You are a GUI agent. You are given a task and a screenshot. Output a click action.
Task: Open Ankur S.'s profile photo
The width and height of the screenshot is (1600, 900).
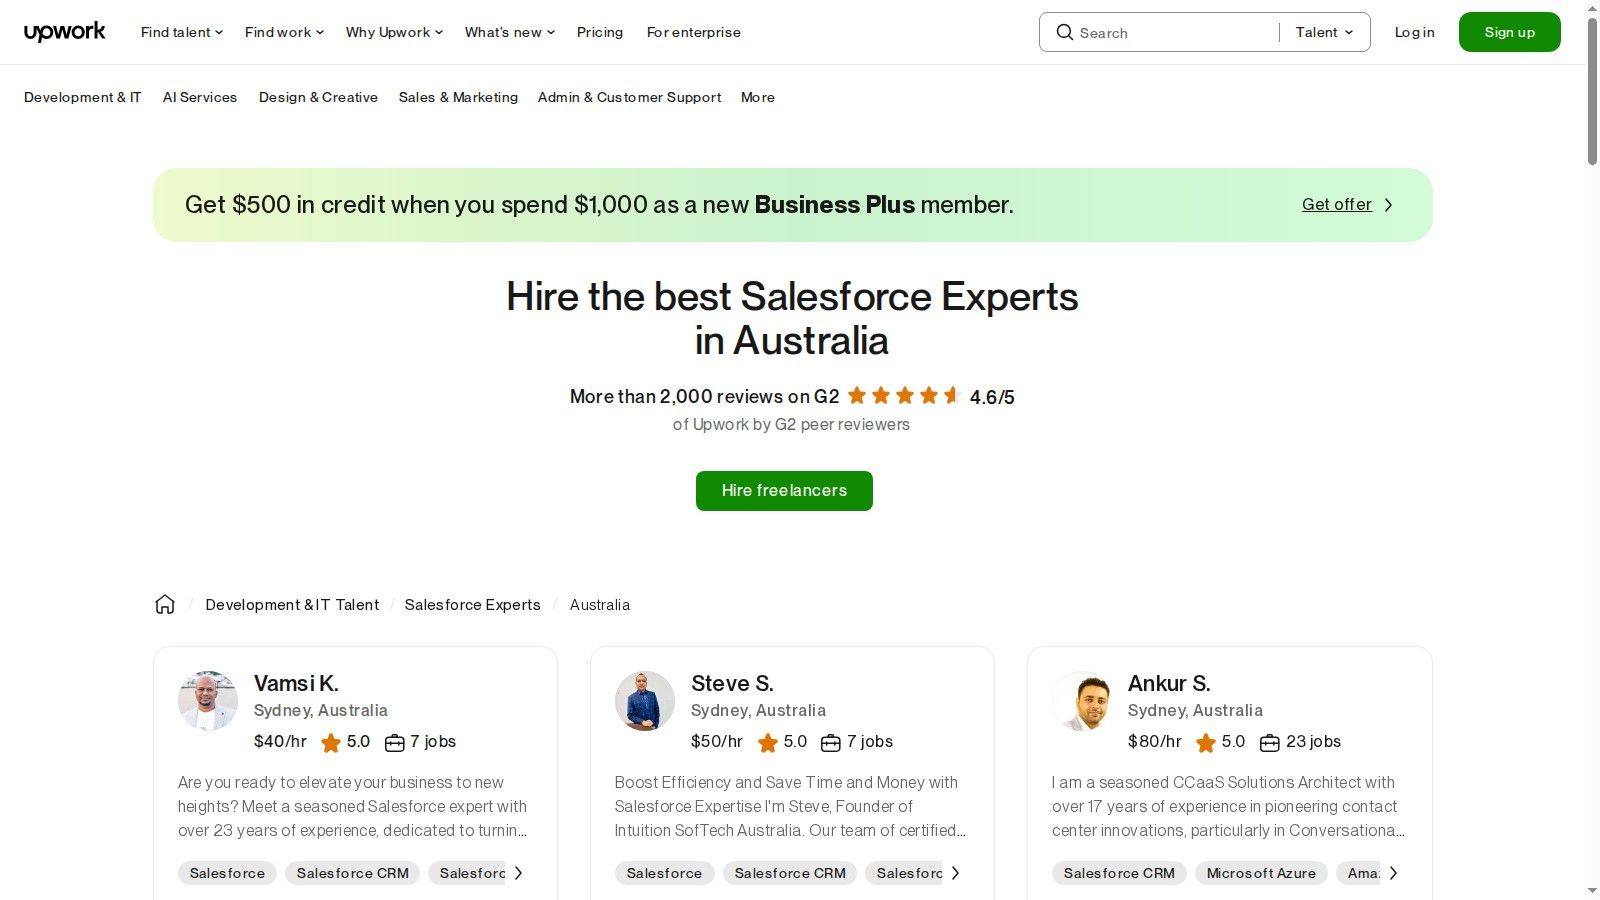tap(1082, 701)
